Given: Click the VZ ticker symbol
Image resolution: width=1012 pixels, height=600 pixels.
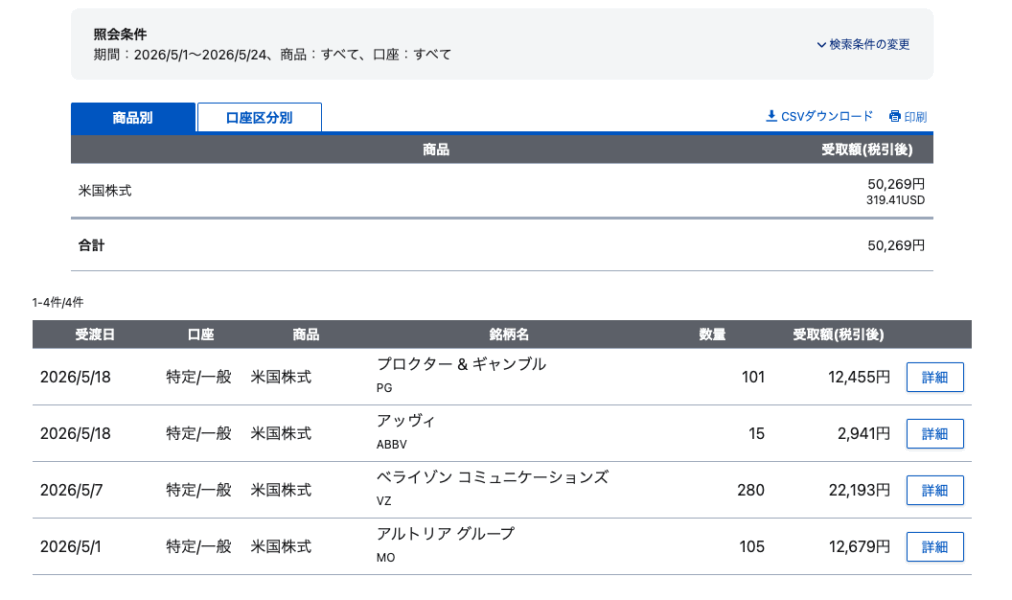Looking at the screenshot, I should [x=383, y=501].
